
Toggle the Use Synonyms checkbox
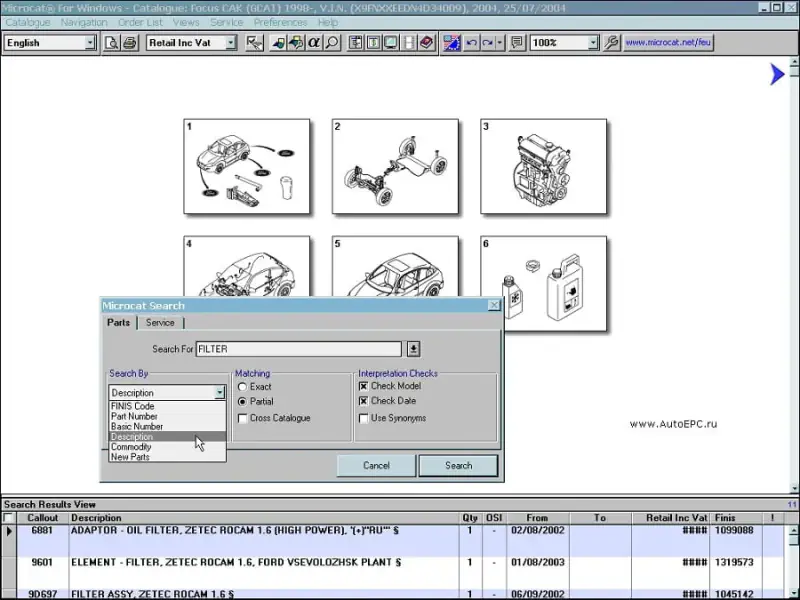click(x=364, y=418)
